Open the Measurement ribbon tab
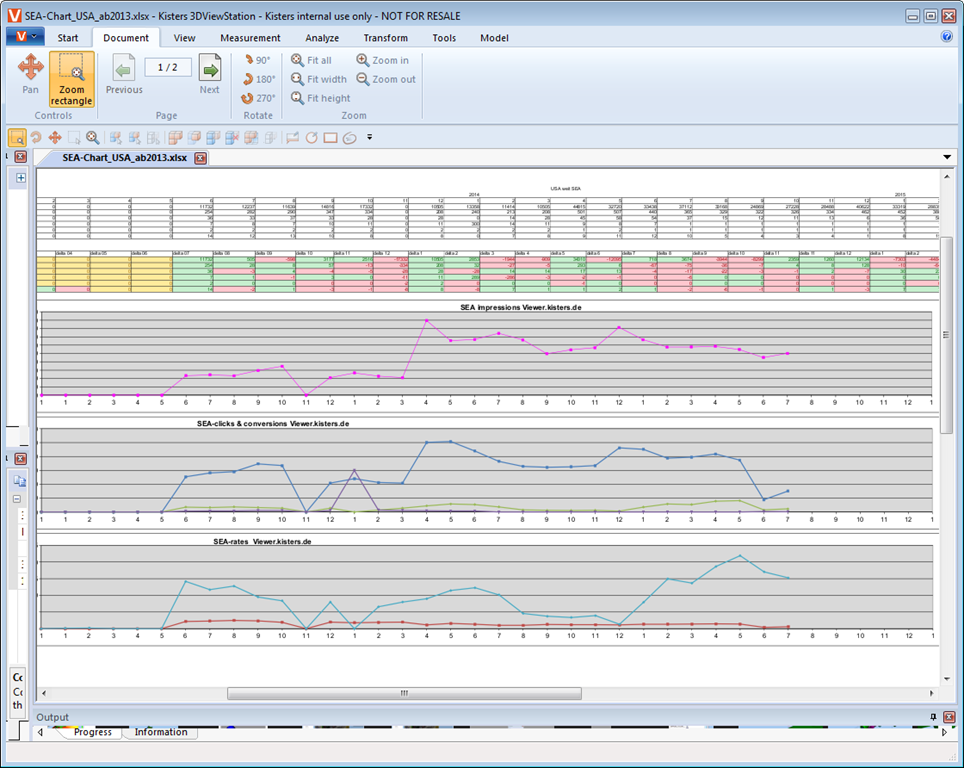964x768 pixels. pos(250,38)
